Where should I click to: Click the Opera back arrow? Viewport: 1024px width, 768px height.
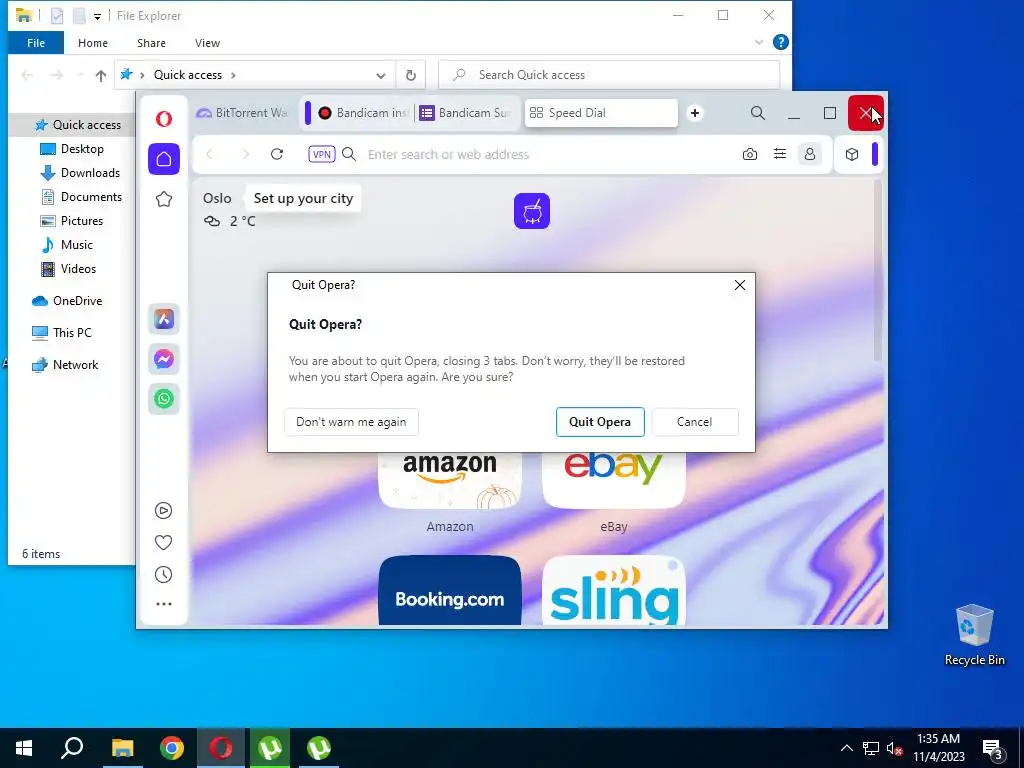(210, 154)
